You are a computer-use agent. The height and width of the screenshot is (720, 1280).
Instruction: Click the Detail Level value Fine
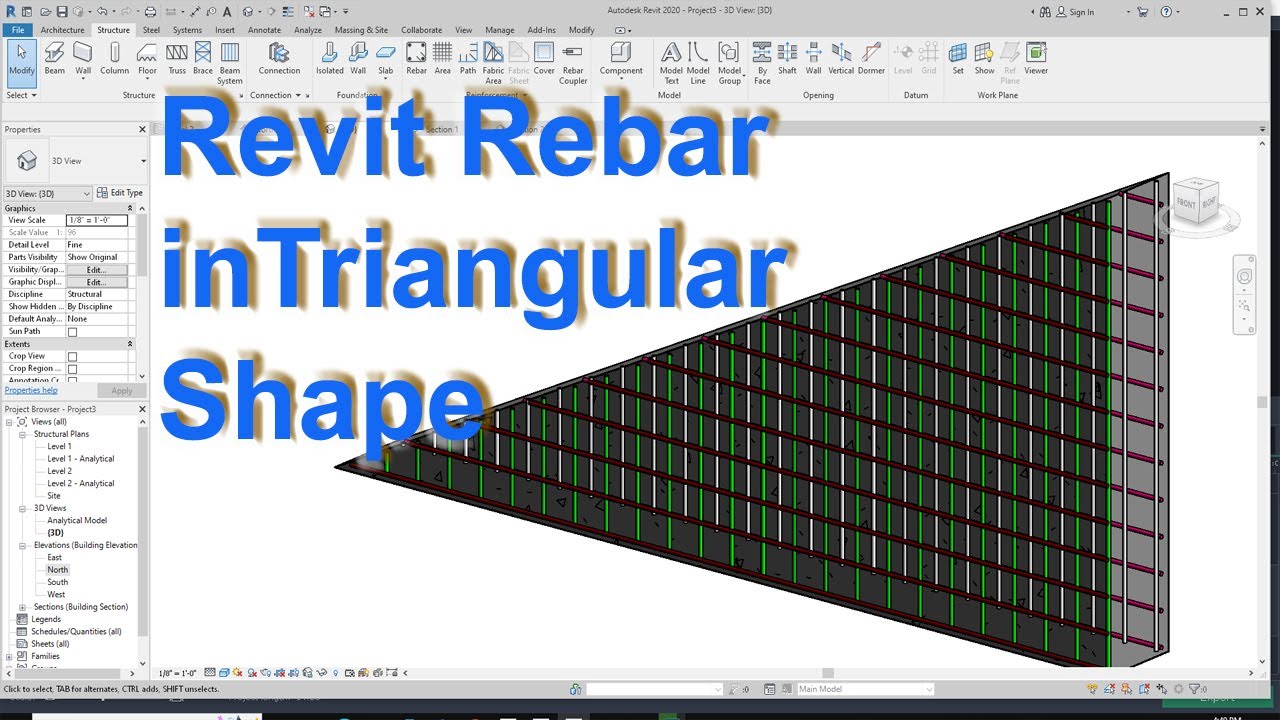tap(98, 245)
